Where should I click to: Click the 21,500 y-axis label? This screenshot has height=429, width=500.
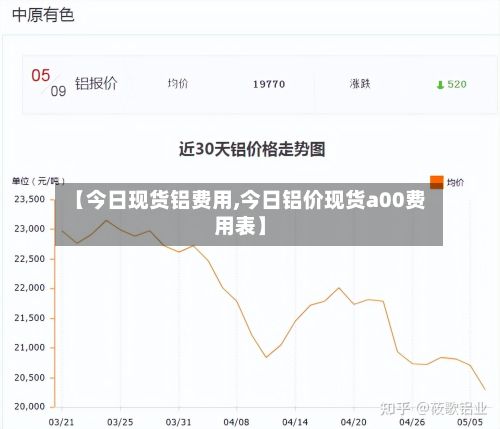pyautogui.click(x=29, y=318)
